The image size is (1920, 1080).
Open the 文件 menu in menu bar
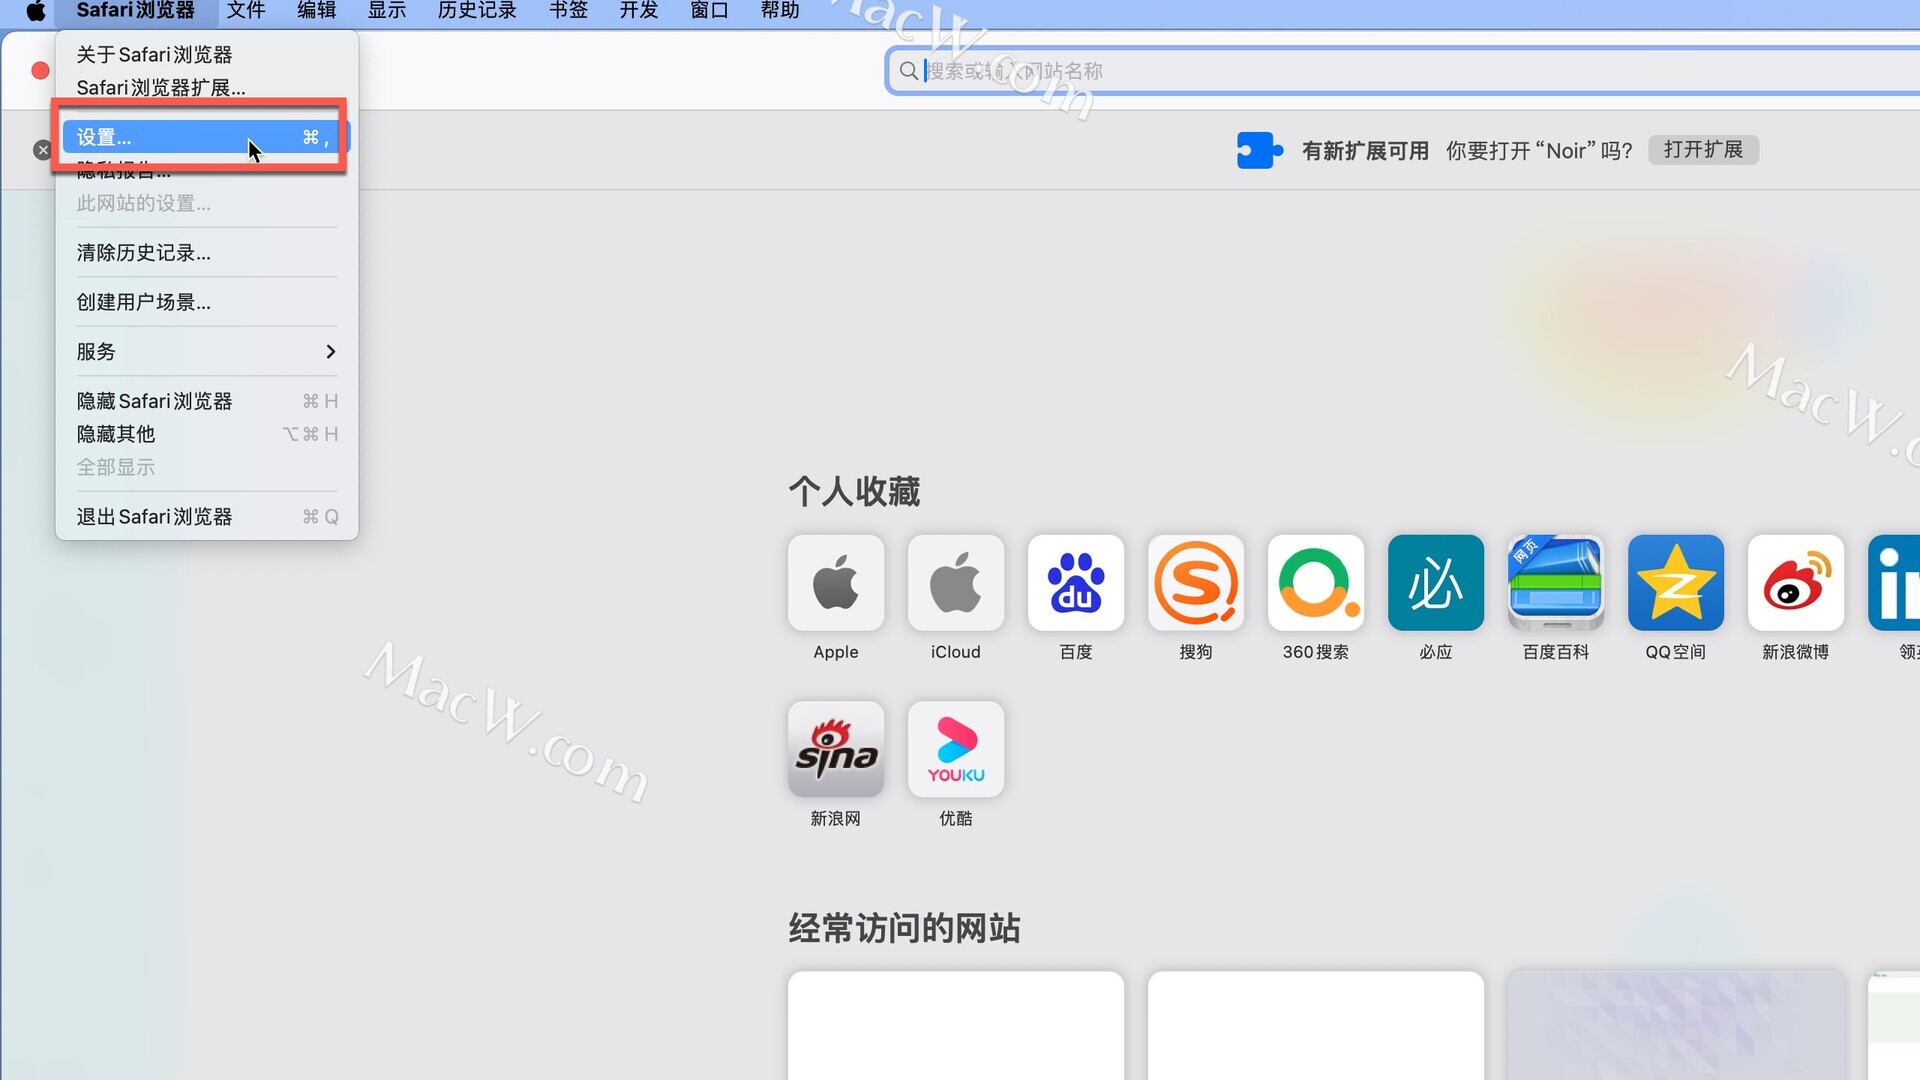click(246, 11)
